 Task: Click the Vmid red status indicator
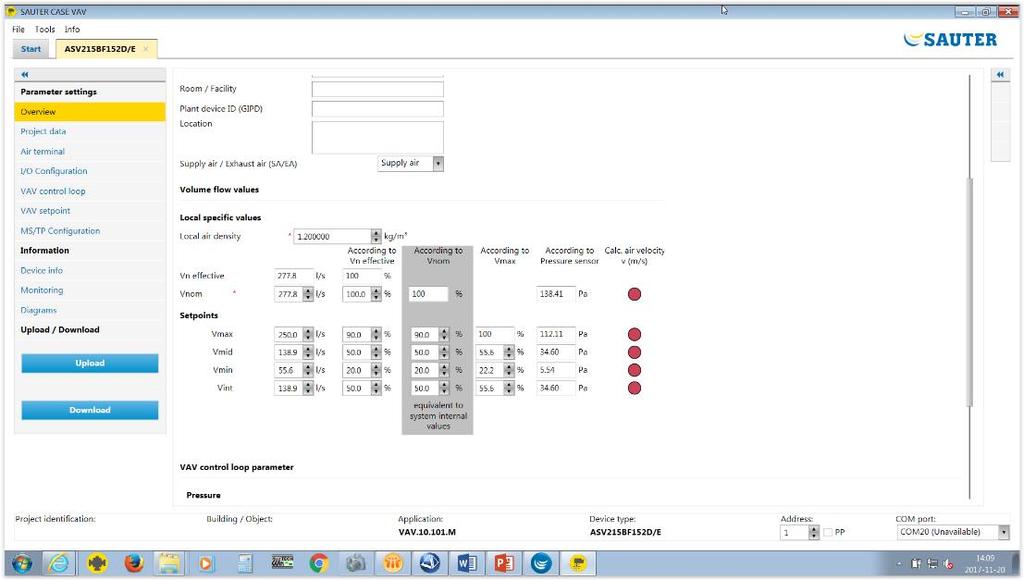pos(634,352)
